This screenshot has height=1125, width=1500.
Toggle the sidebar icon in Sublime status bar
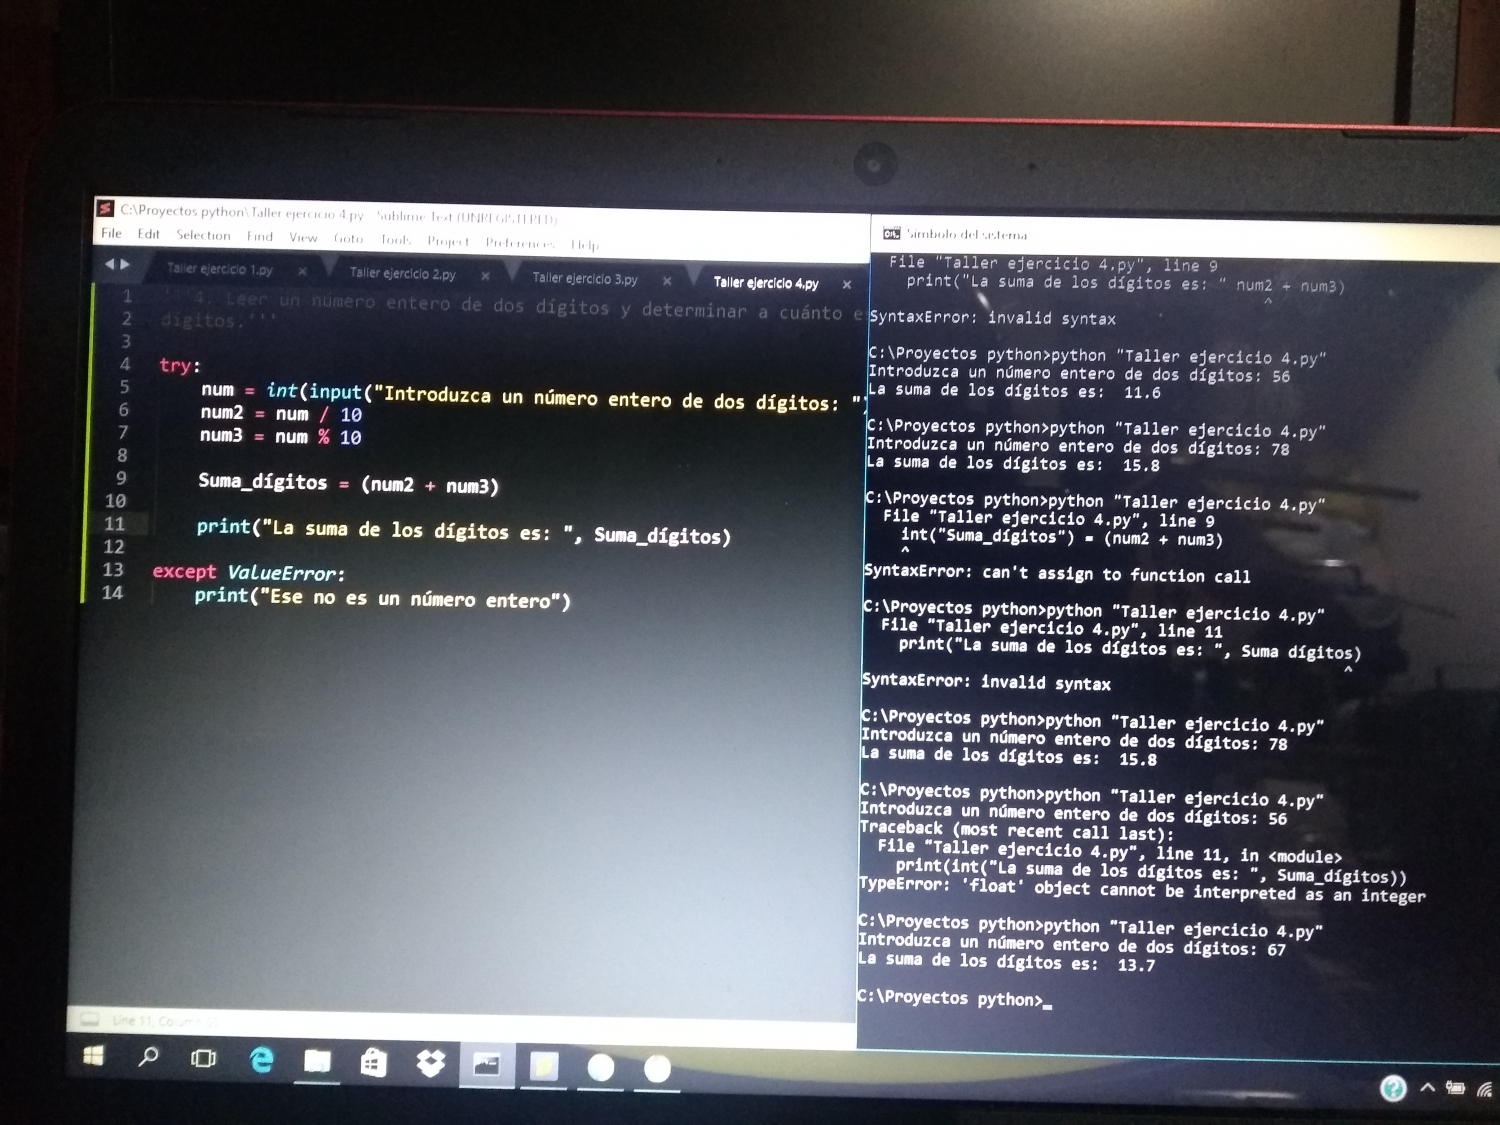pos(90,1019)
